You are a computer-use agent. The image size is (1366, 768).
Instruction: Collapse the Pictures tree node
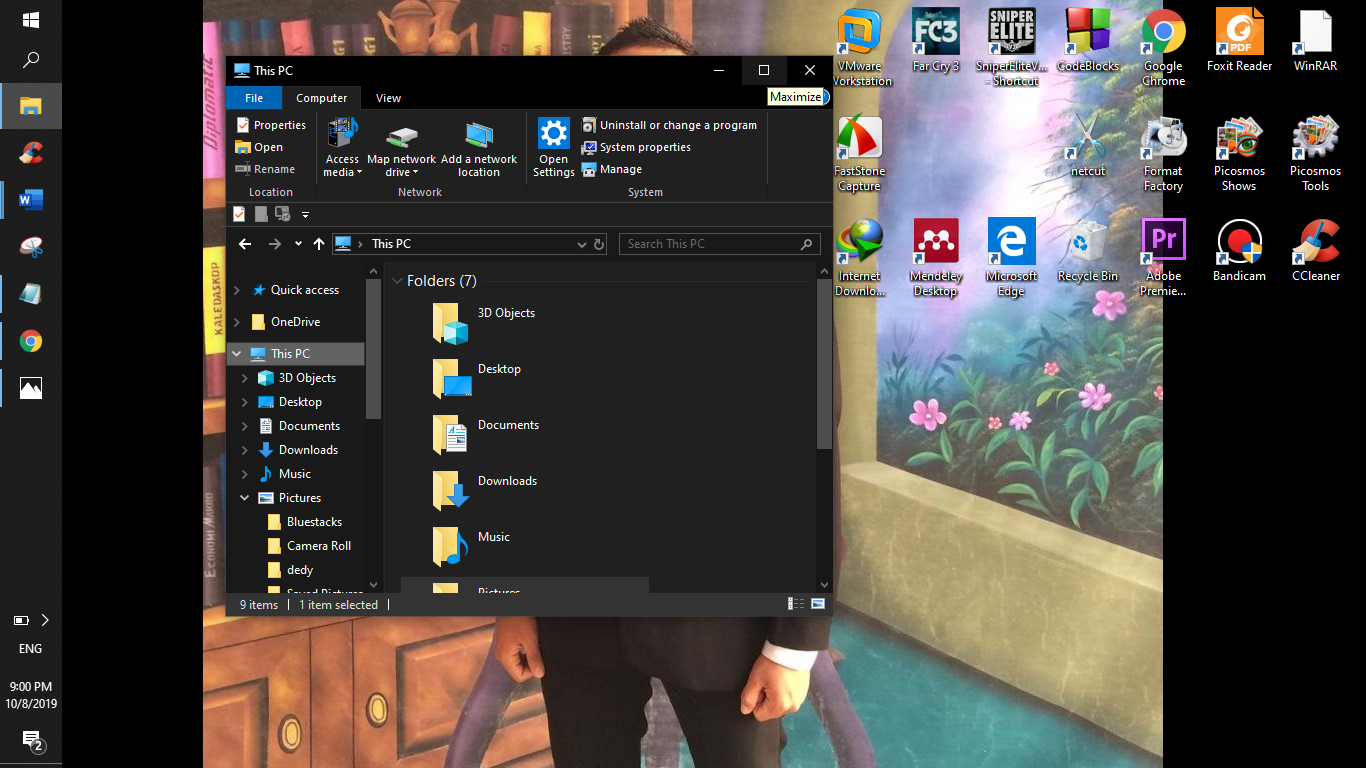coord(245,498)
